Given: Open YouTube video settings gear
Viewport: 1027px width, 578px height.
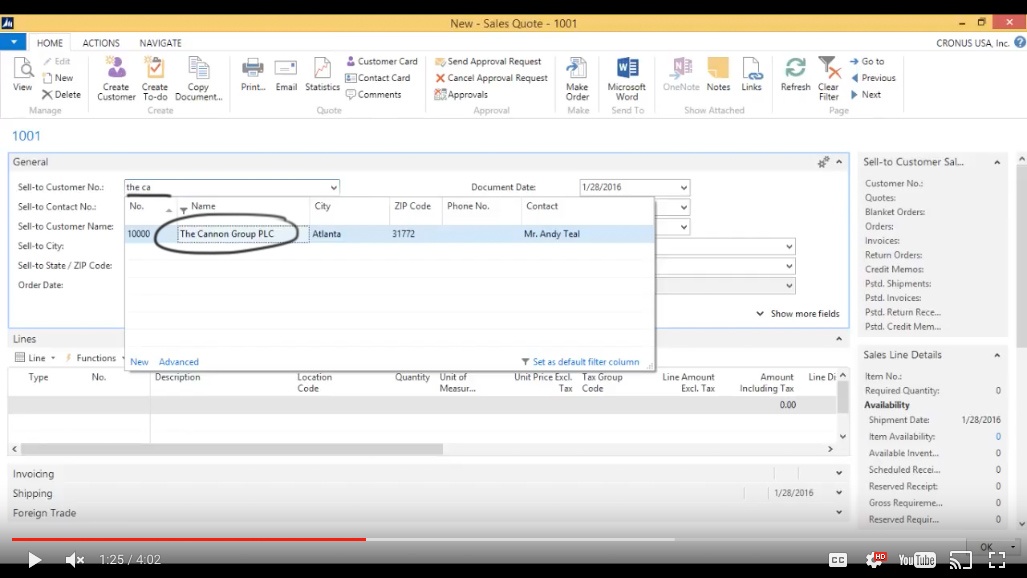Looking at the screenshot, I should coord(875,559).
